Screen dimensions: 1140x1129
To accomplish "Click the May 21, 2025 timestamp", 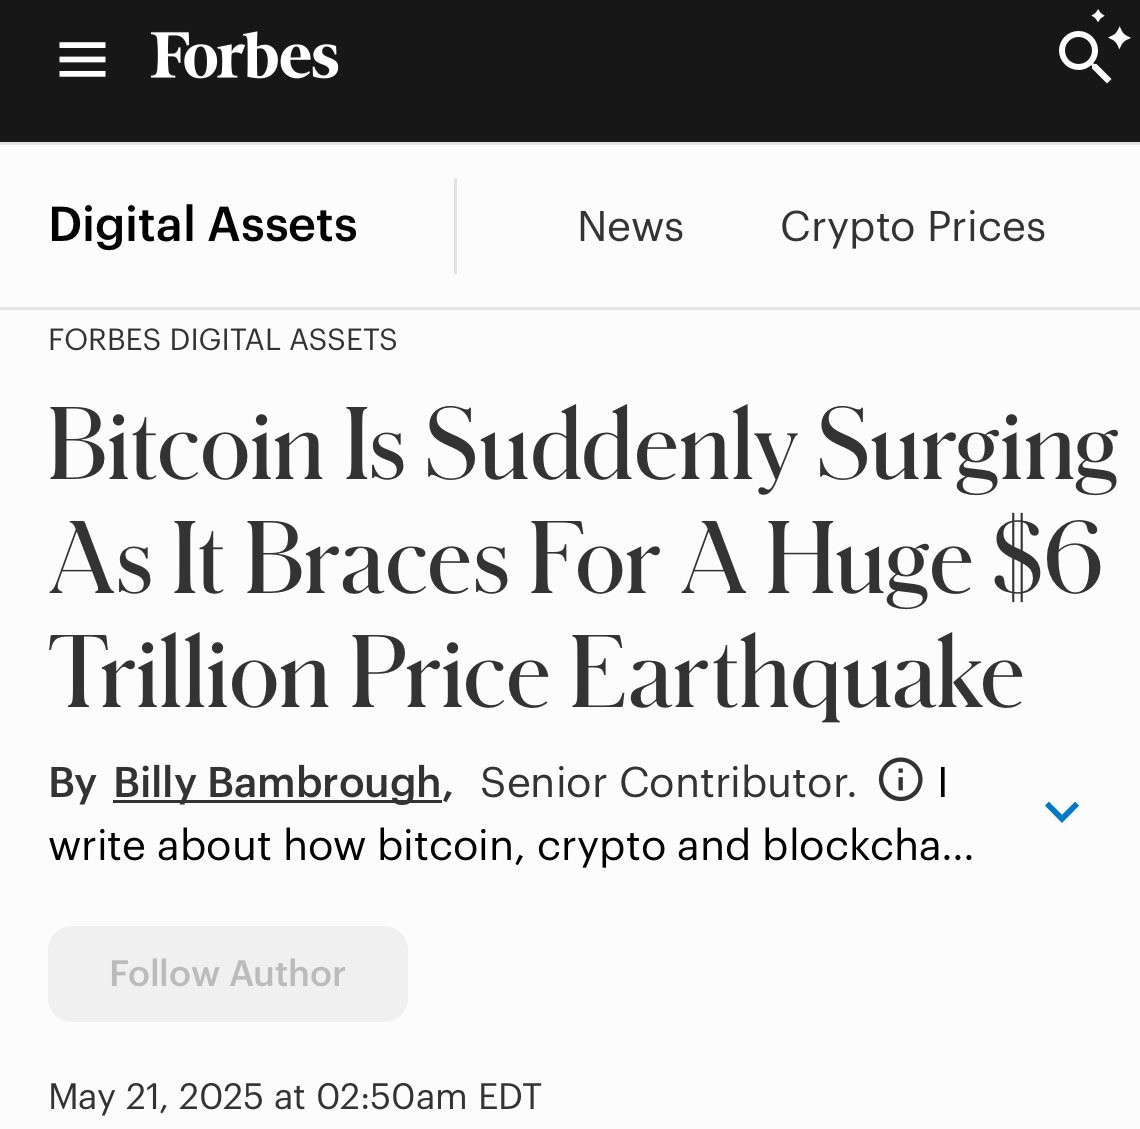I will (294, 1096).
